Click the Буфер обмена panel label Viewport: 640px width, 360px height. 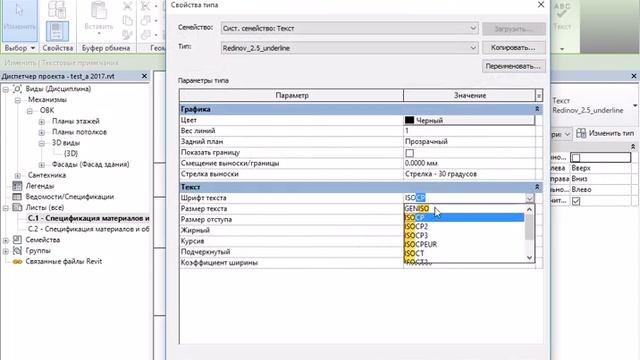[x=106, y=48]
